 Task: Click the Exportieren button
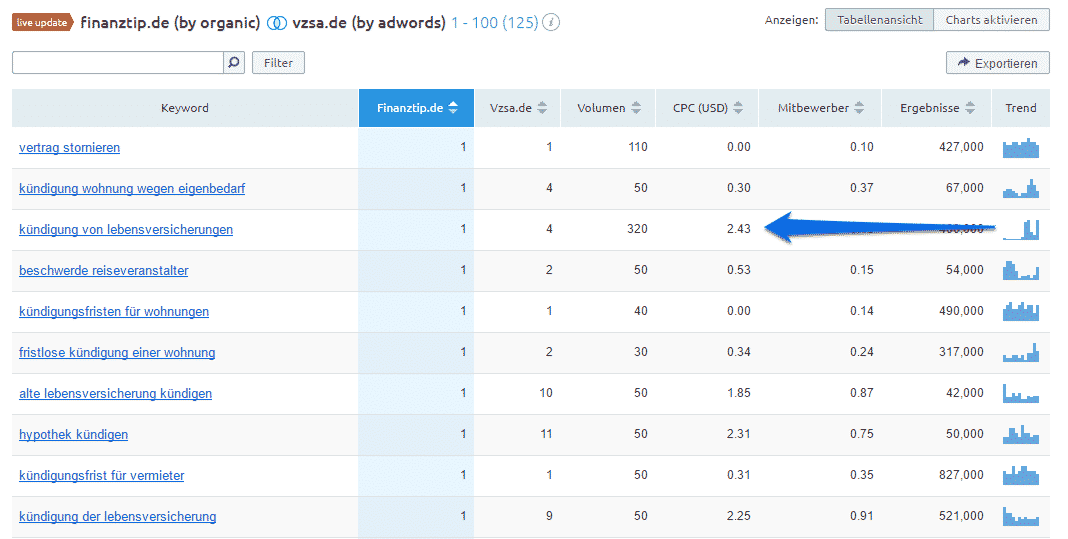tap(998, 63)
